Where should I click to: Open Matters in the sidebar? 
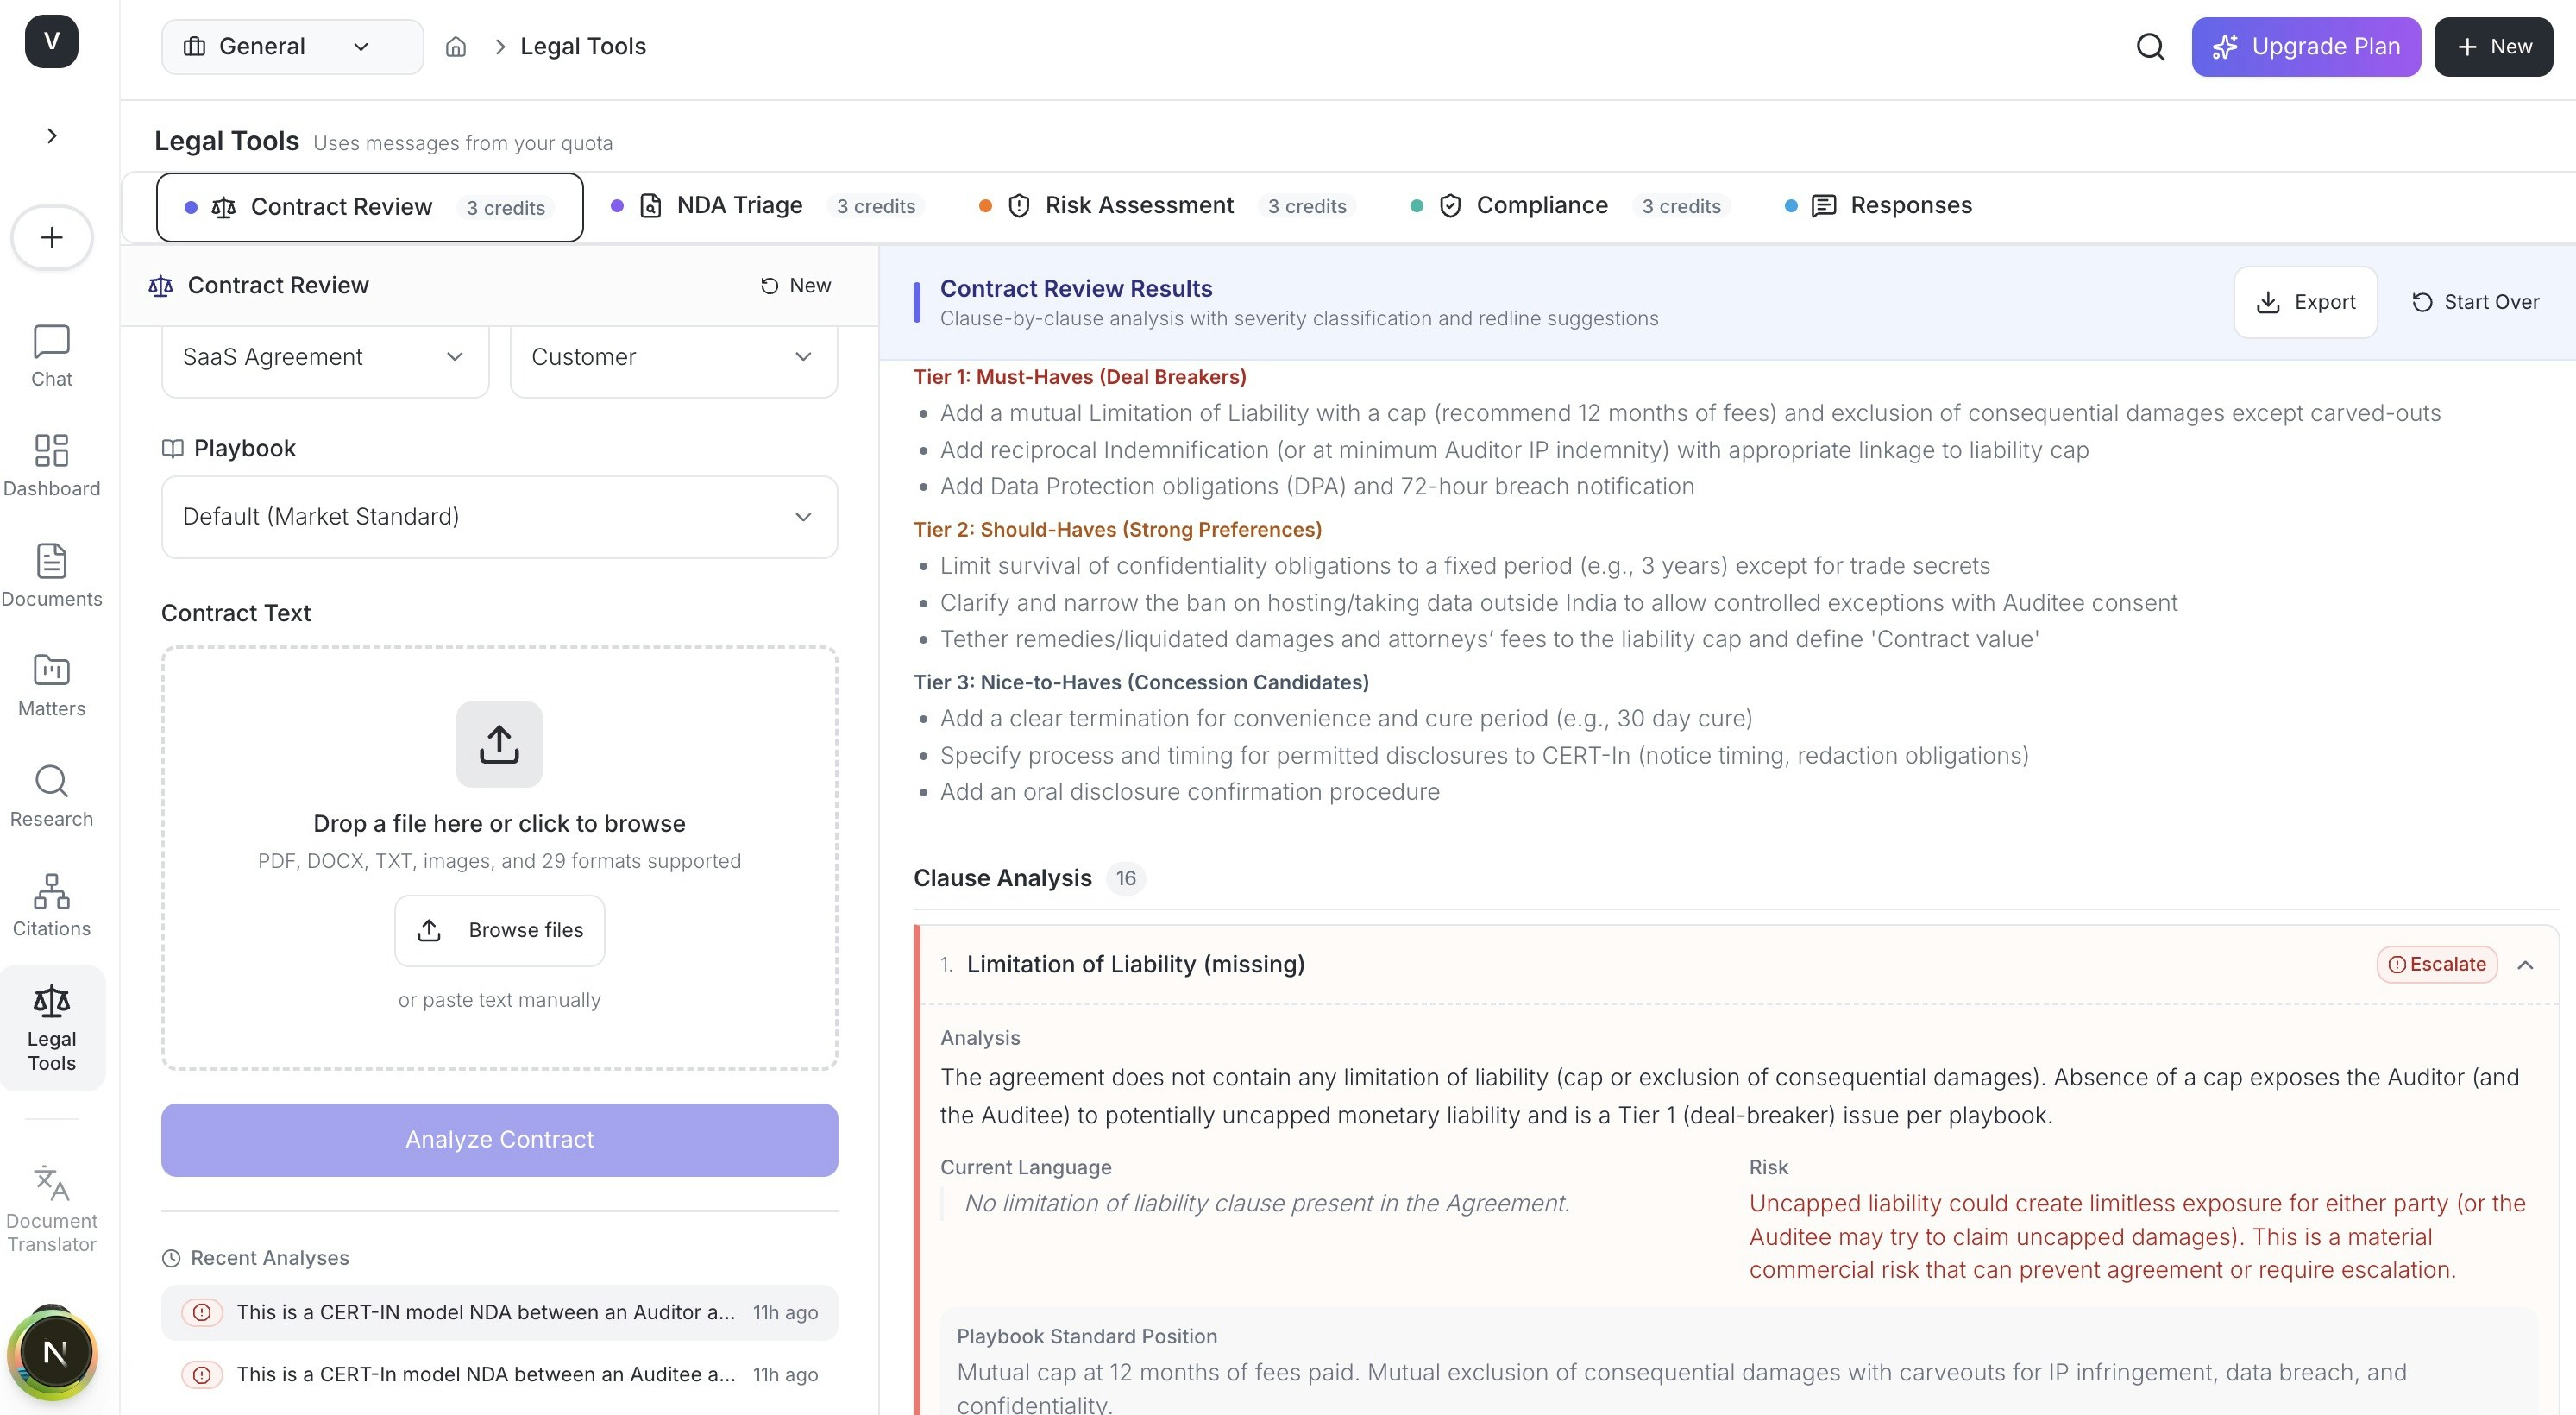[52, 686]
